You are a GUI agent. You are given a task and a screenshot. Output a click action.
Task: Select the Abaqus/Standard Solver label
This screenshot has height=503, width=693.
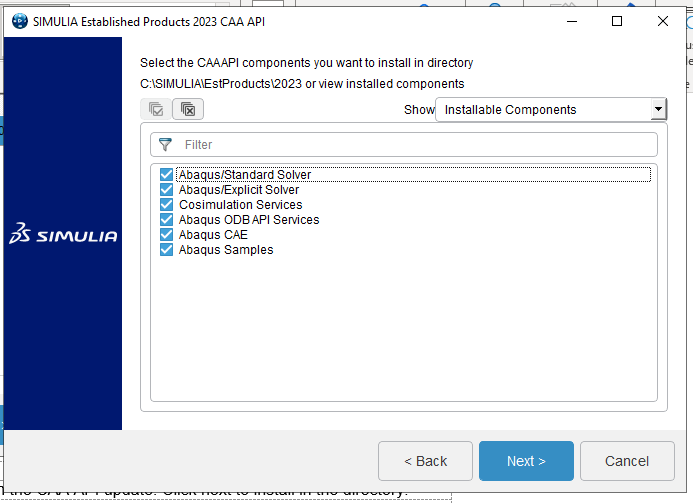(245, 175)
